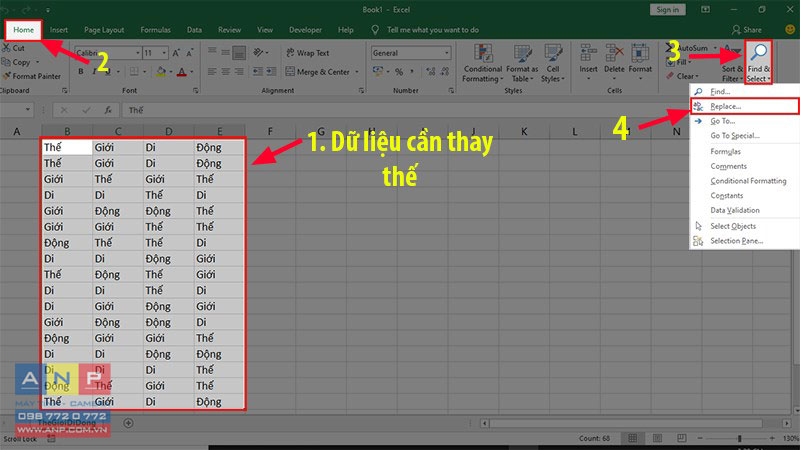Choose Selection Pane... menu entry
This screenshot has height=450, width=800.
click(744, 241)
